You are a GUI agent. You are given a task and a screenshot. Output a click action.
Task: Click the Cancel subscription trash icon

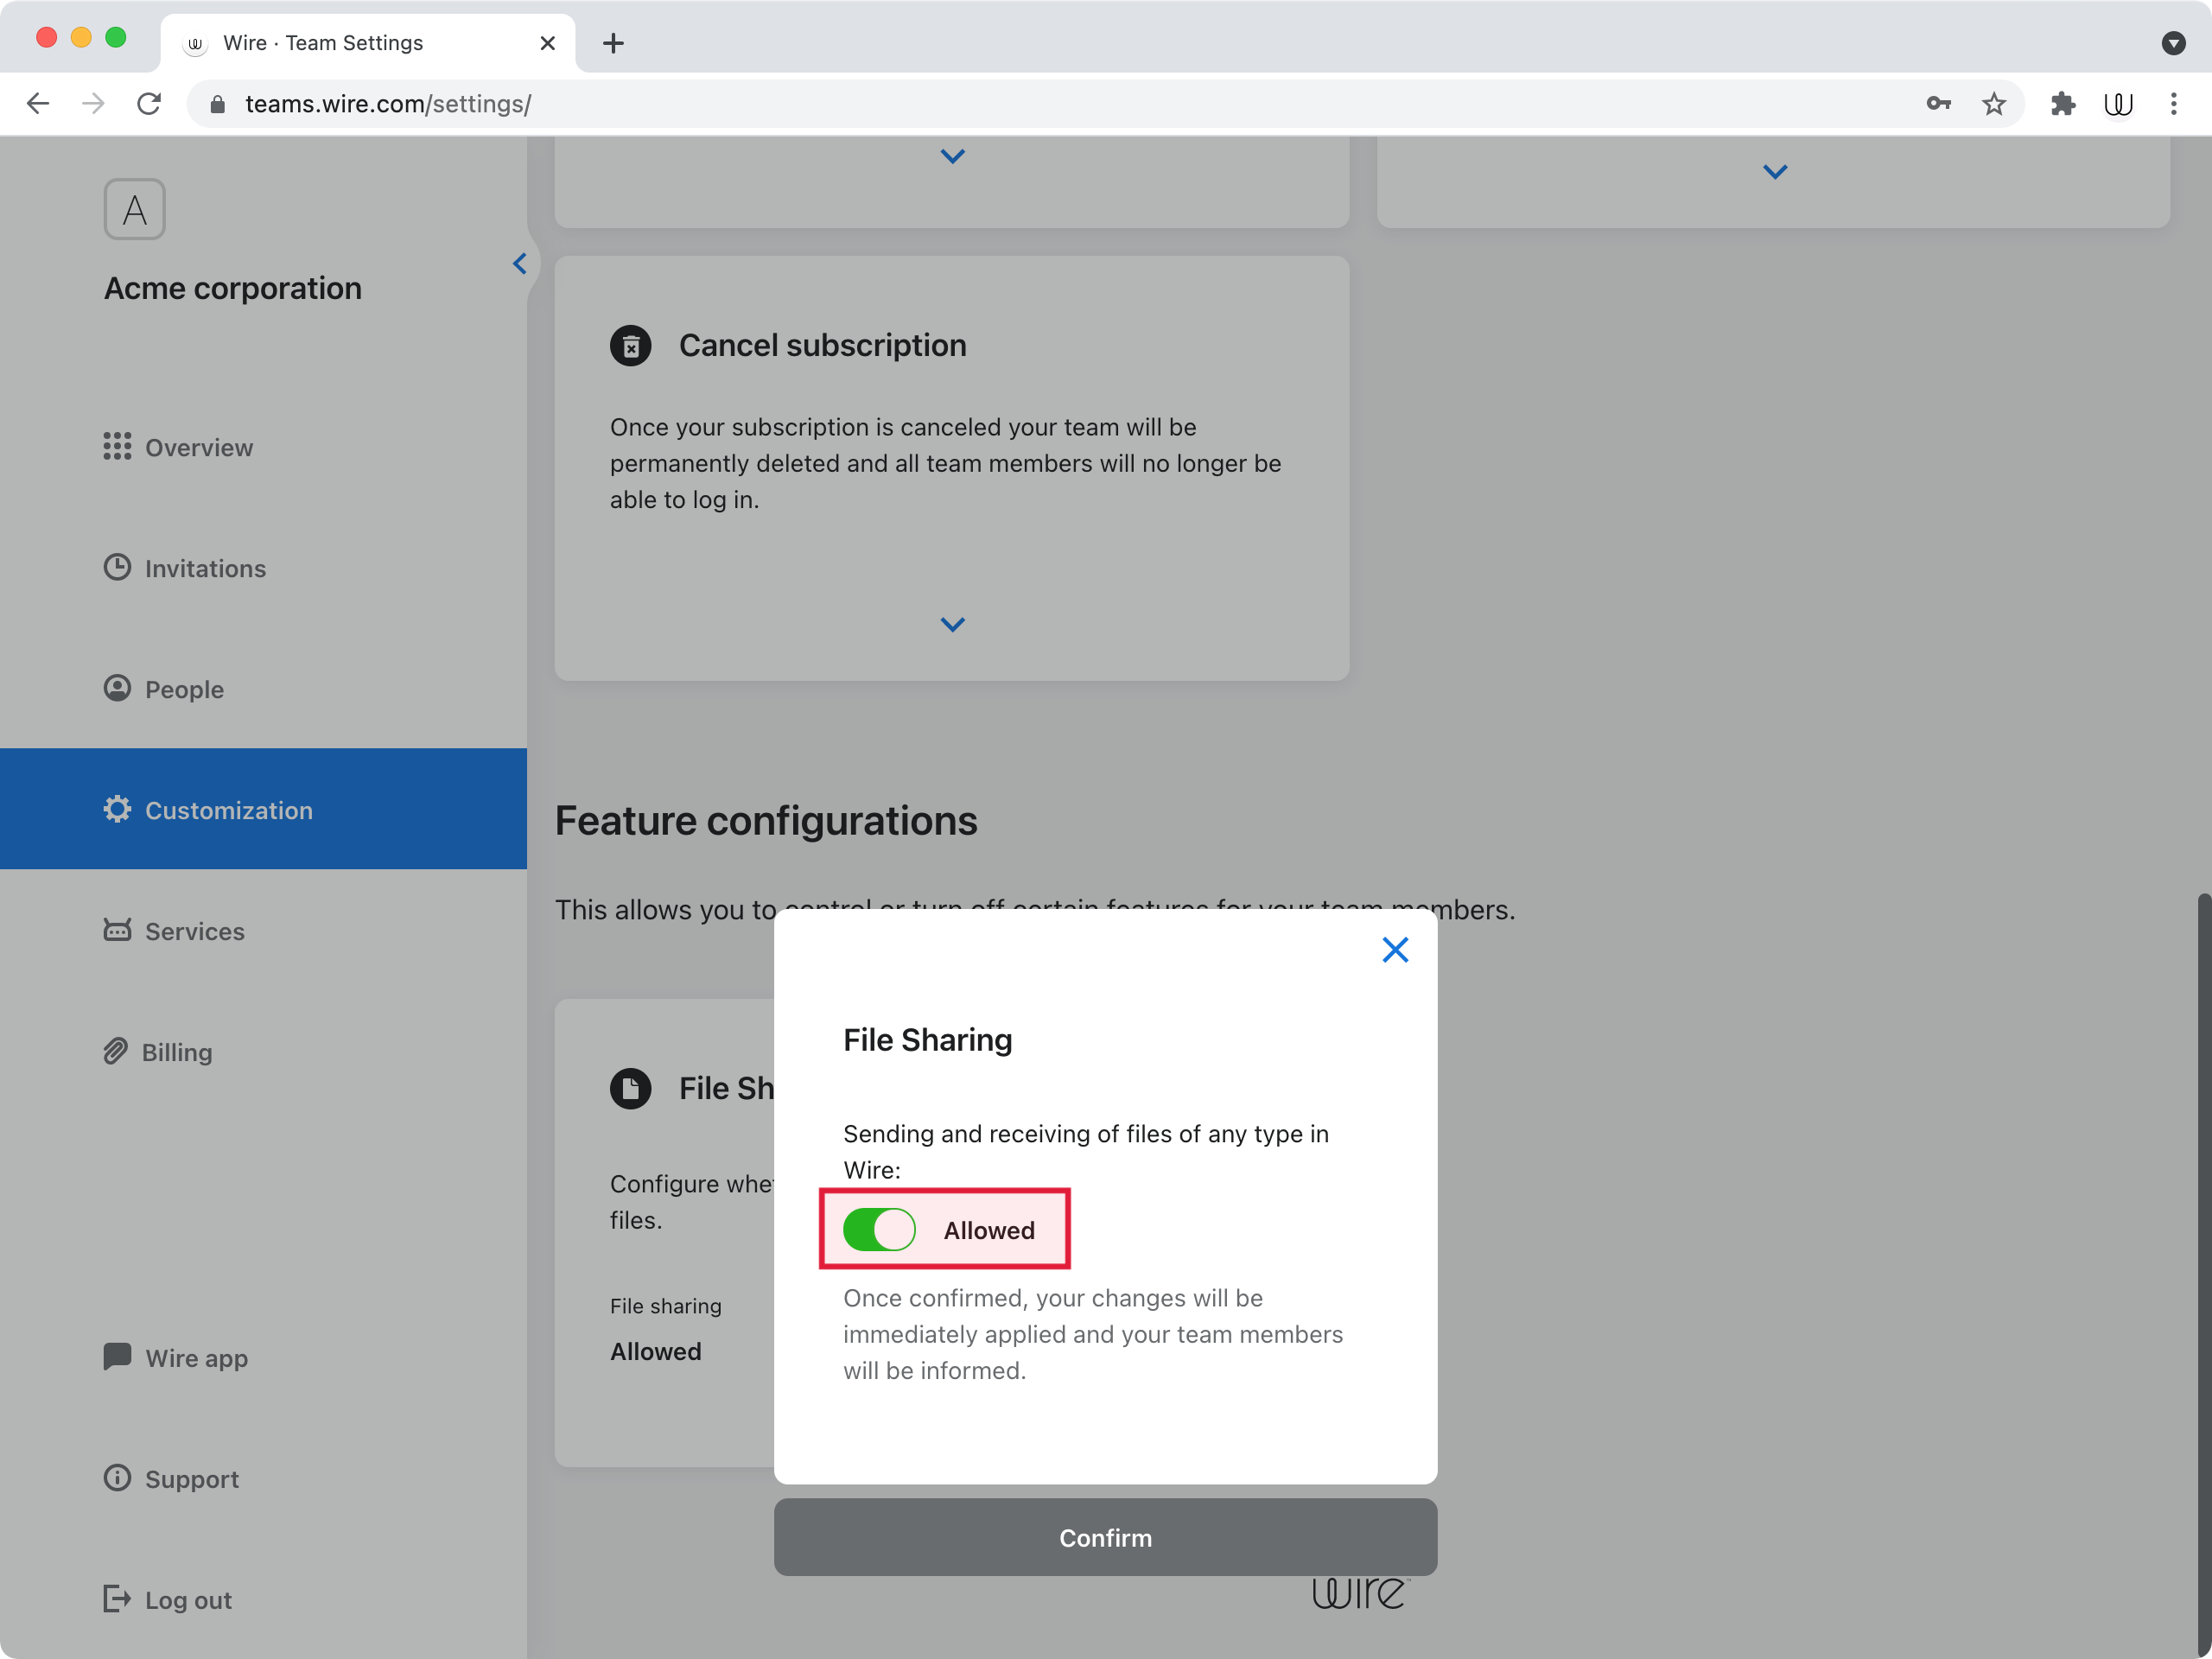coord(630,346)
